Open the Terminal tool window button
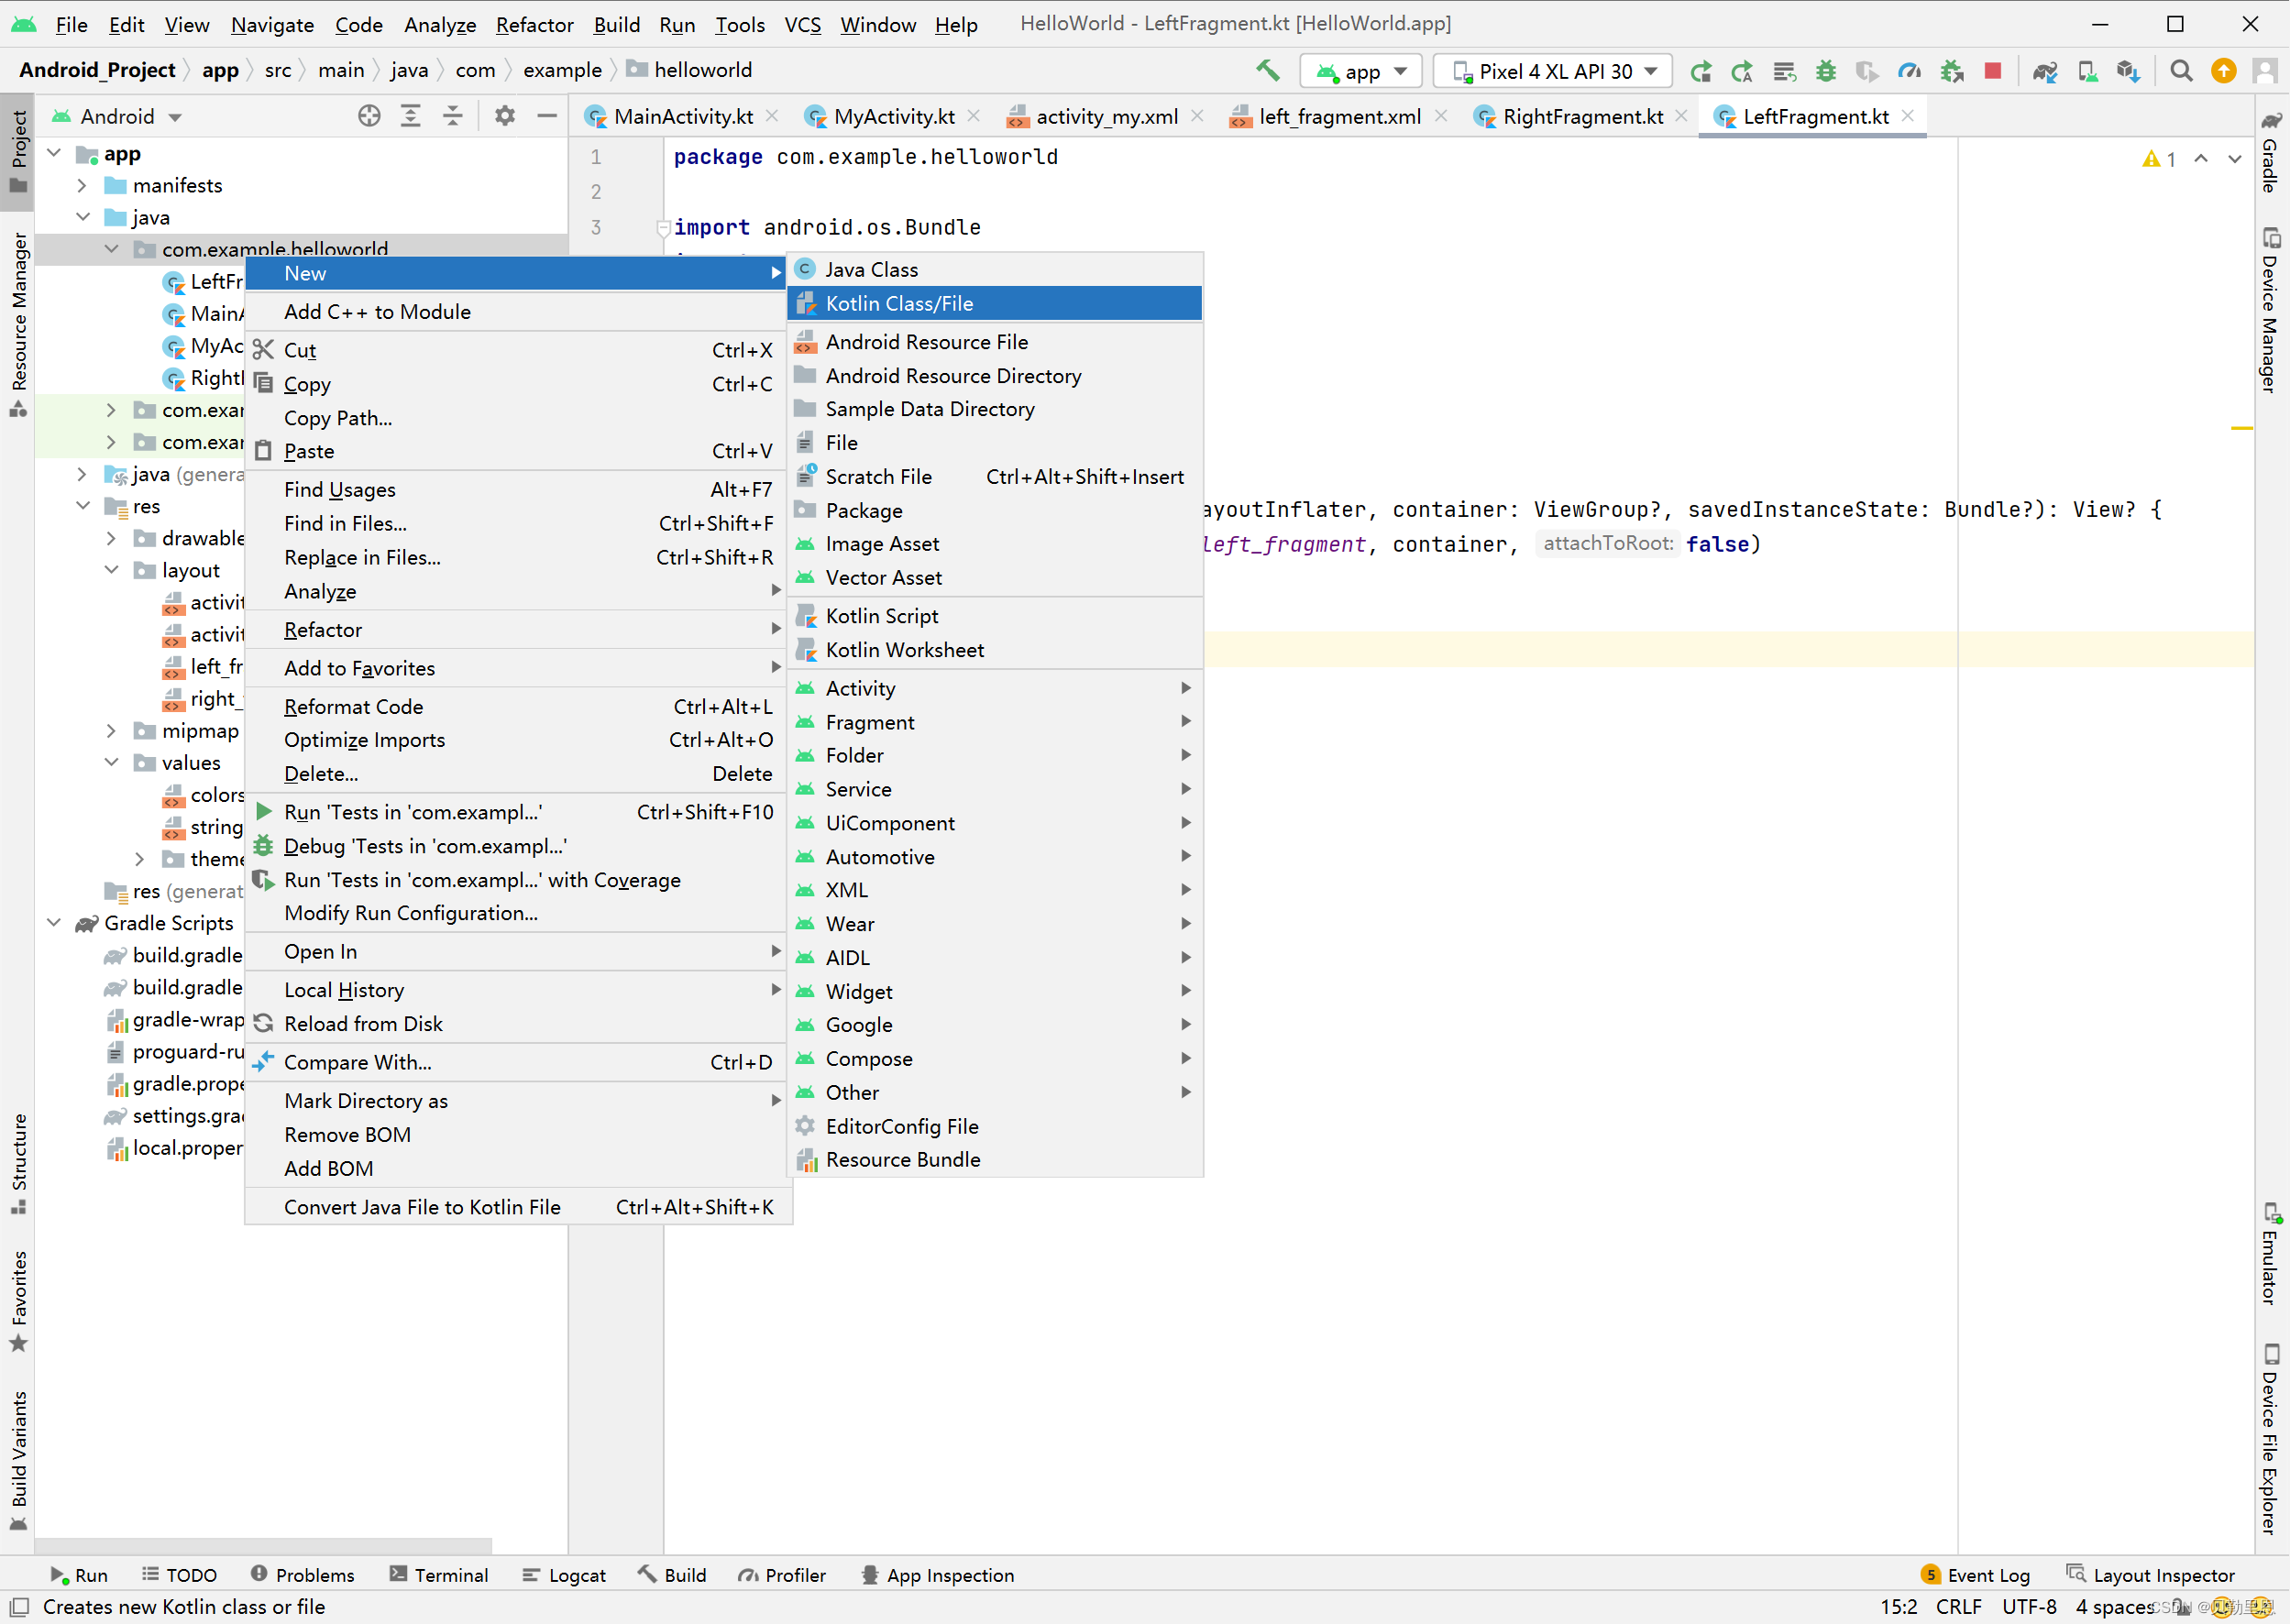Image resolution: width=2290 pixels, height=1624 pixels. coord(439,1575)
